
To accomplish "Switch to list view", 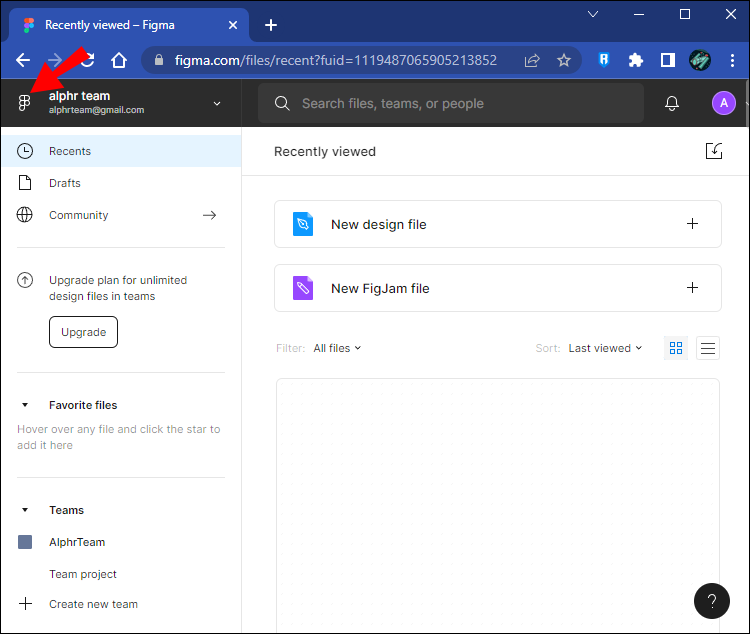I will tap(708, 348).
